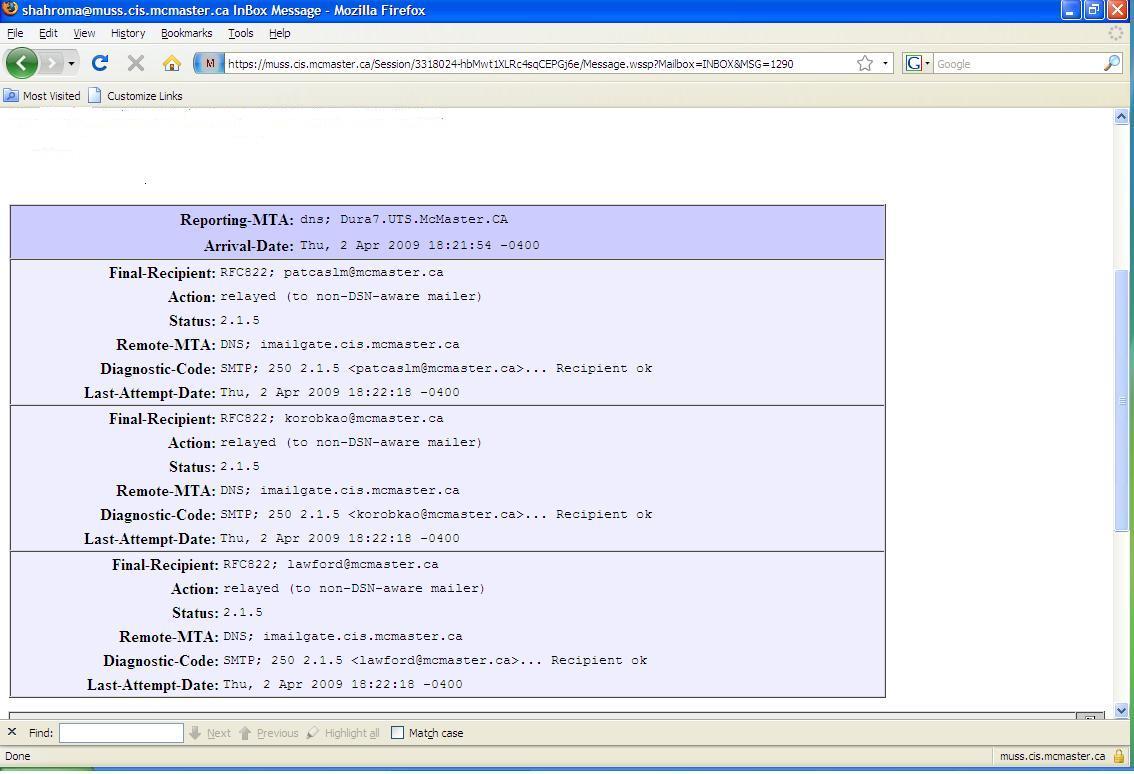The image size is (1134, 774).
Task: Click the search magnifier icon
Action: coord(1111,63)
